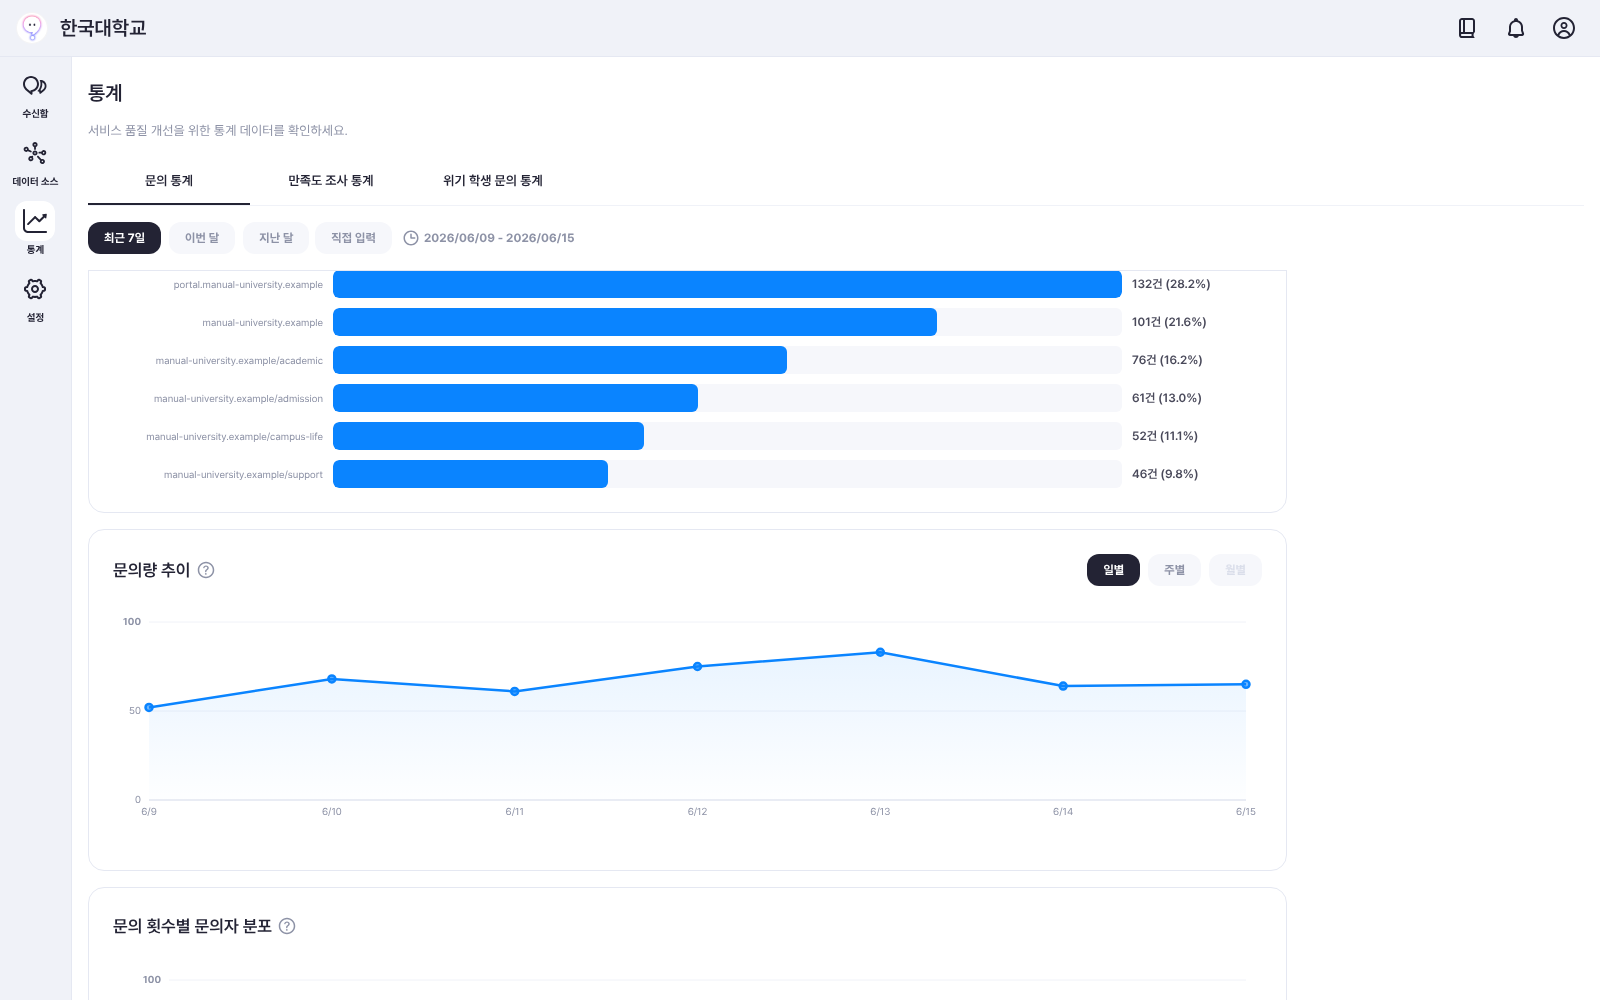Switch trend chart to 주별 view
The width and height of the screenshot is (1600, 1000).
(x=1174, y=570)
